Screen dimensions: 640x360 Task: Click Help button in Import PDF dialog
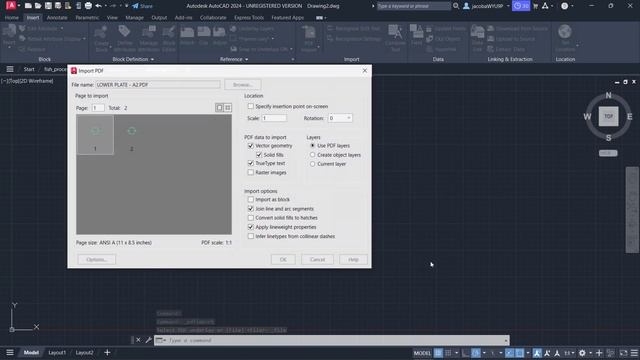(353, 260)
